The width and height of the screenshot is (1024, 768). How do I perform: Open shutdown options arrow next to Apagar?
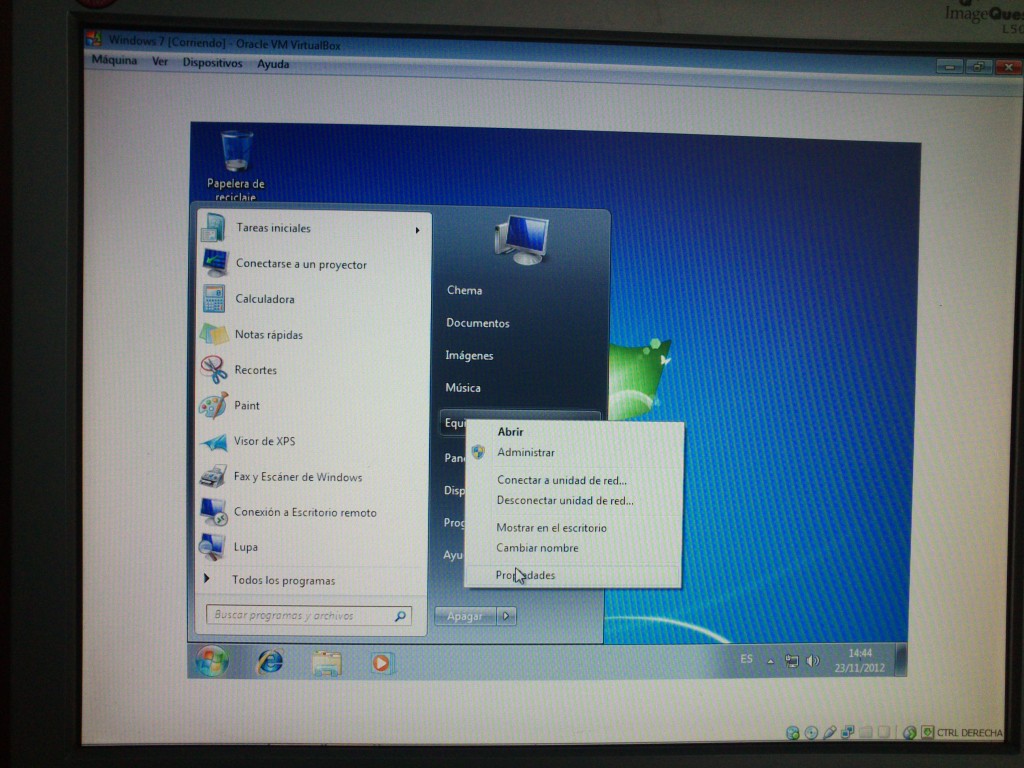[x=507, y=616]
